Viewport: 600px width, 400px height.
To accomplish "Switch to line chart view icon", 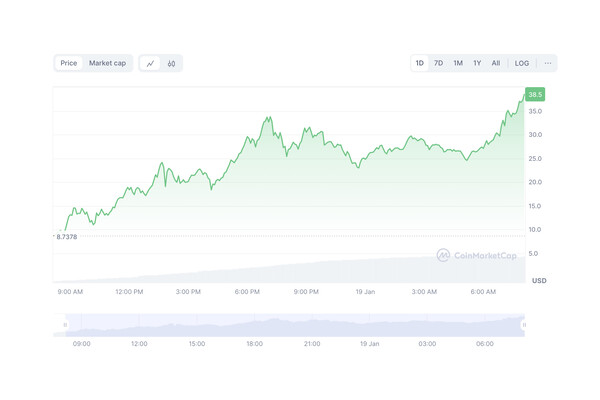I will (x=151, y=63).
